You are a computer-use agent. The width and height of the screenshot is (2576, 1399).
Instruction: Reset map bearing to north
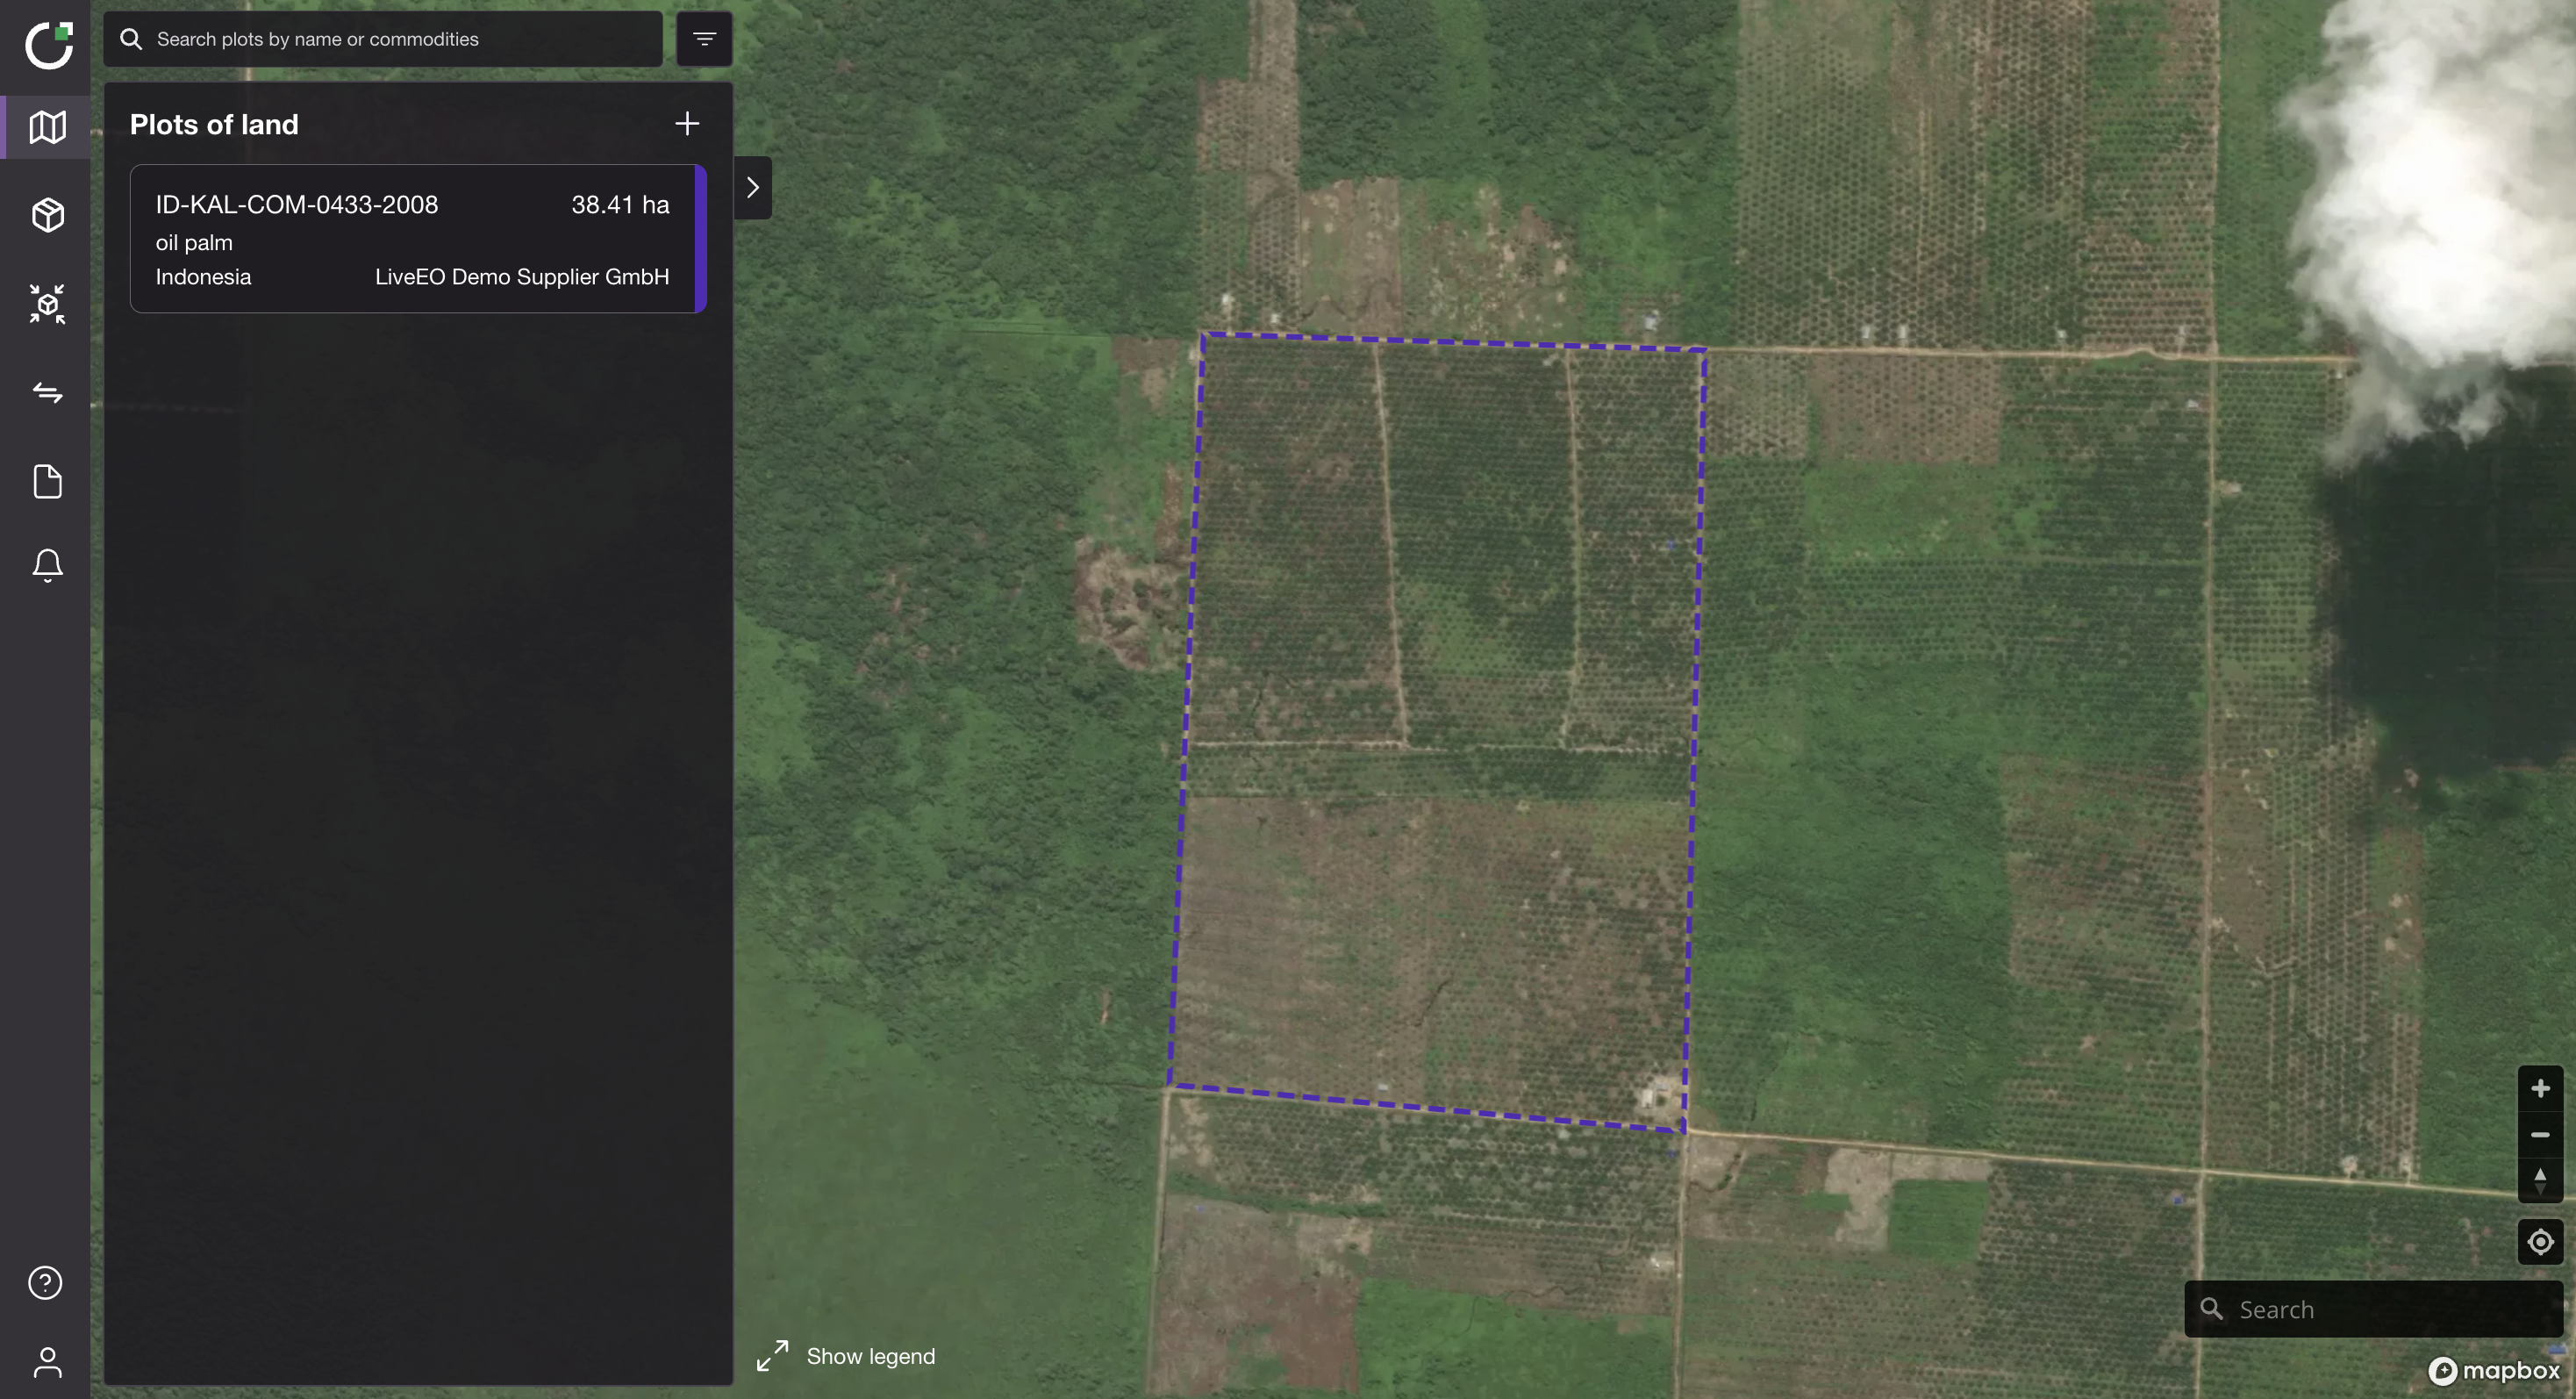[x=2540, y=1180]
